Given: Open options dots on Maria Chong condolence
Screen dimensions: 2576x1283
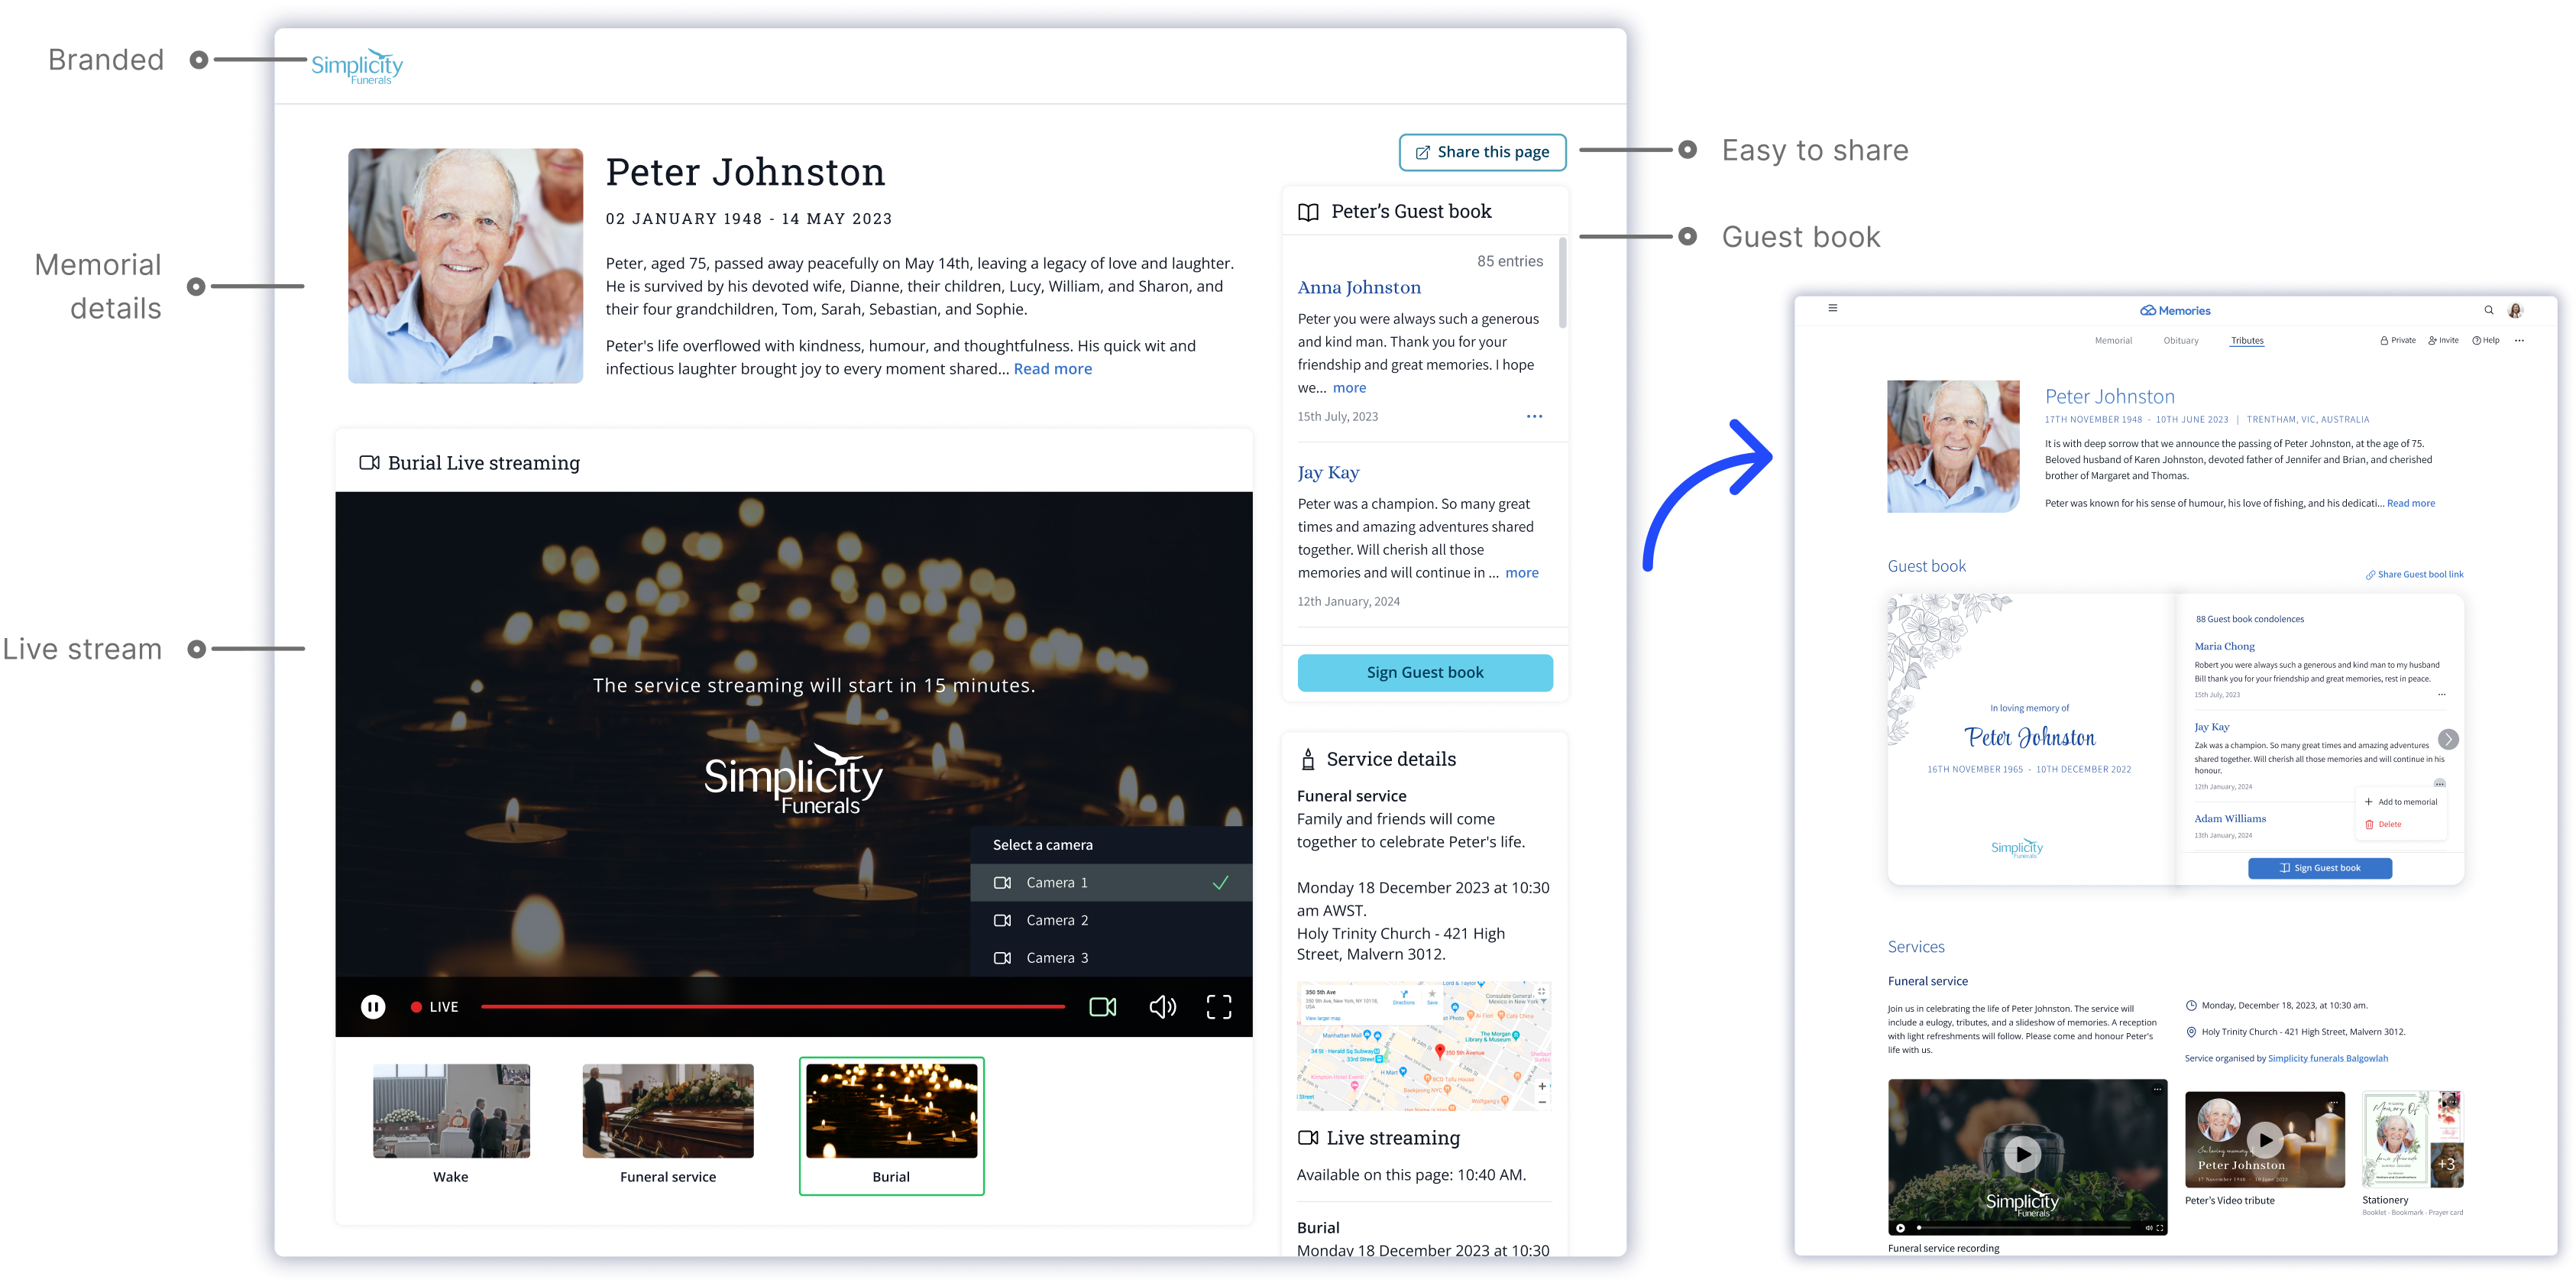Looking at the screenshot, I should click(x=2441, y=694).
